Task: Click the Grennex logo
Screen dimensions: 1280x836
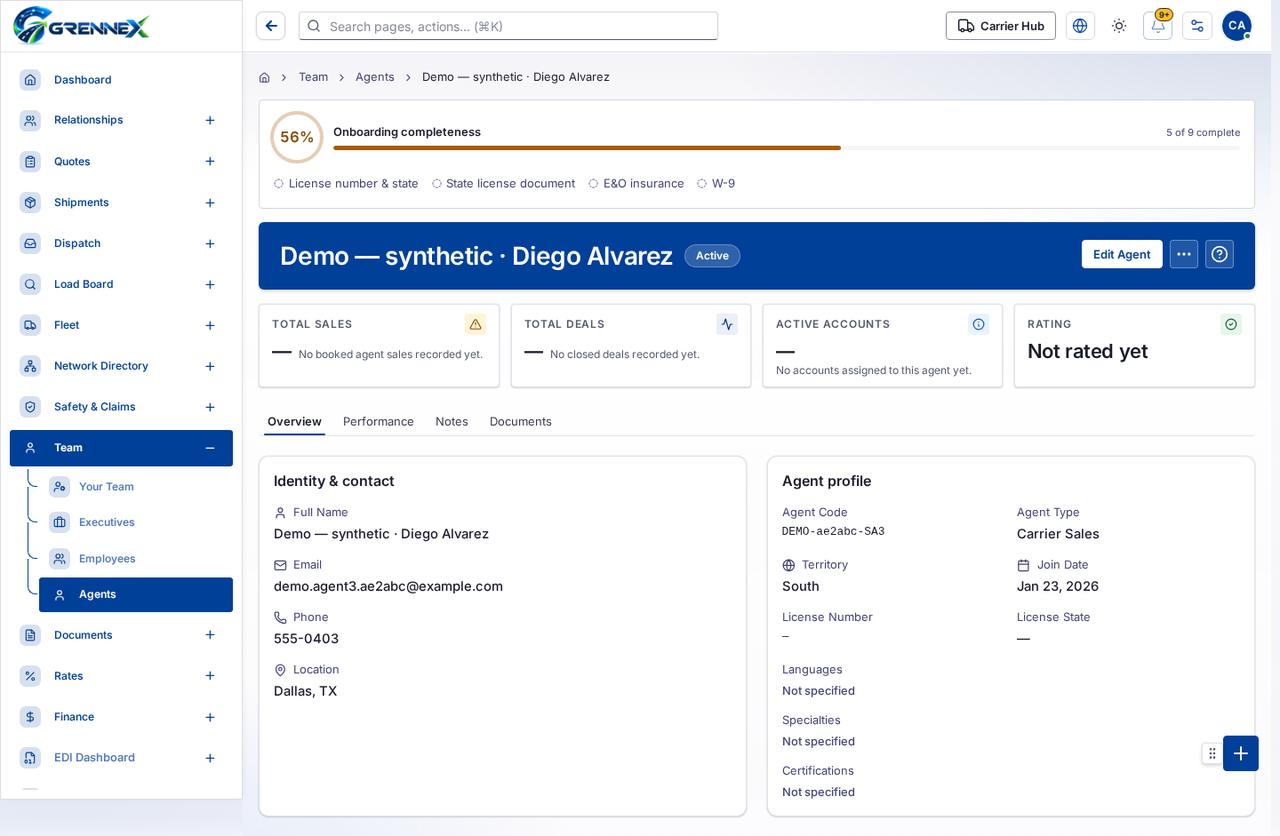Action: (x=82, y=26)
